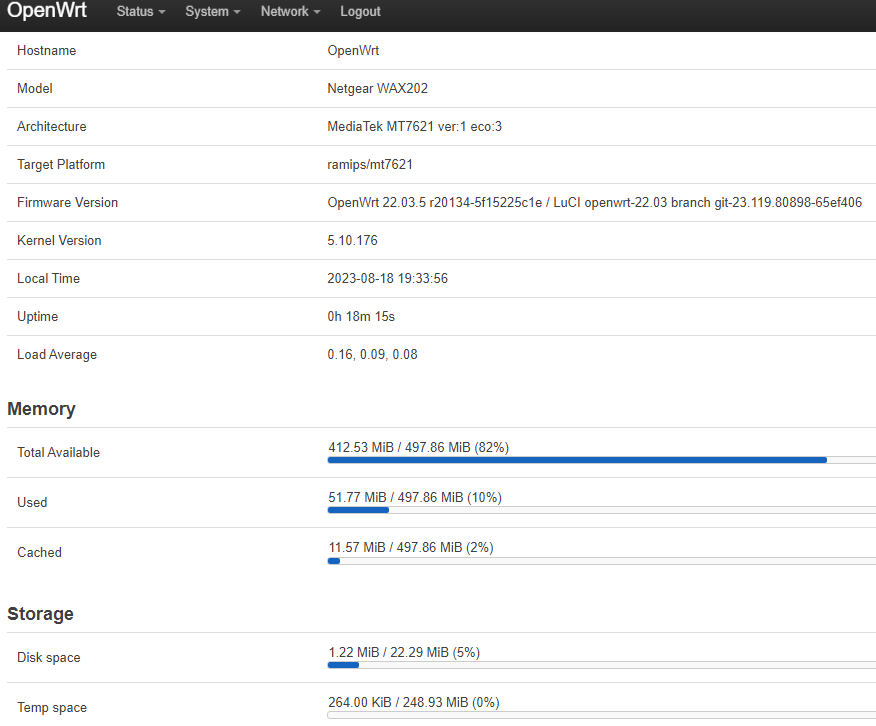Expand the Network dropdown menu

[291, 11]
